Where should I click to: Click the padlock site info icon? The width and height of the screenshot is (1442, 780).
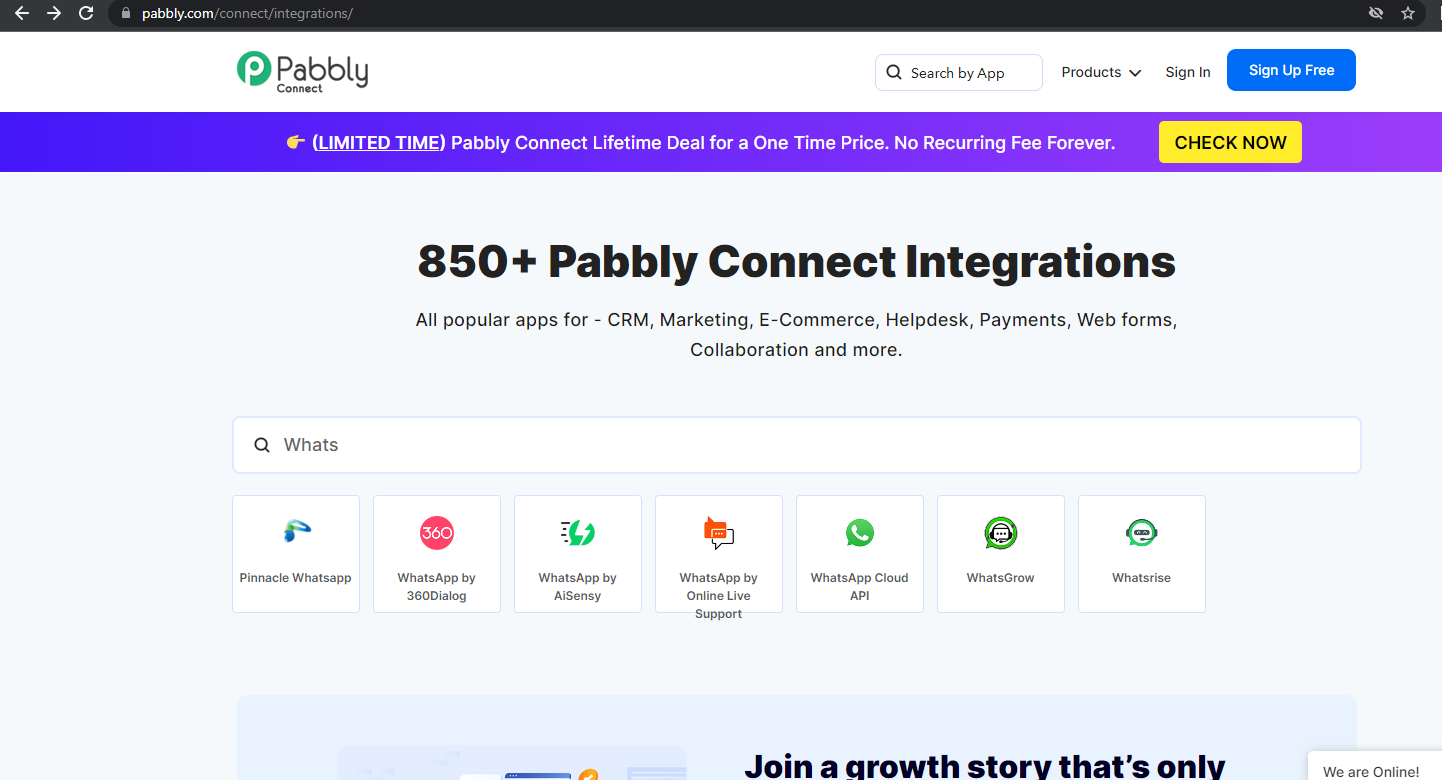pyautogui.click(x=126, y=13)
